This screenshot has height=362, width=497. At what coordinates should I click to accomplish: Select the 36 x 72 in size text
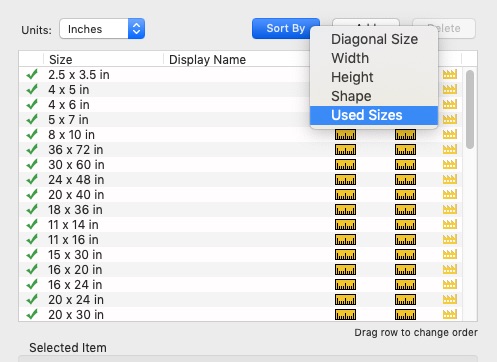point(76,150)
